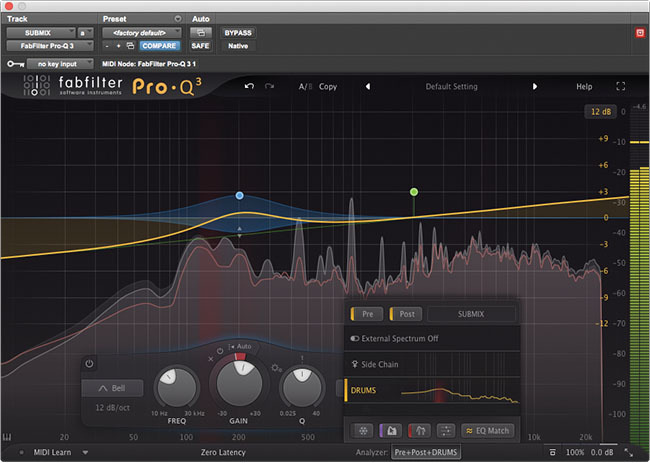Toggle the spectrum grab icon in analyzer panel
Image resolution: width=650 pixels, height=463 pixels.
pos(390,431)
